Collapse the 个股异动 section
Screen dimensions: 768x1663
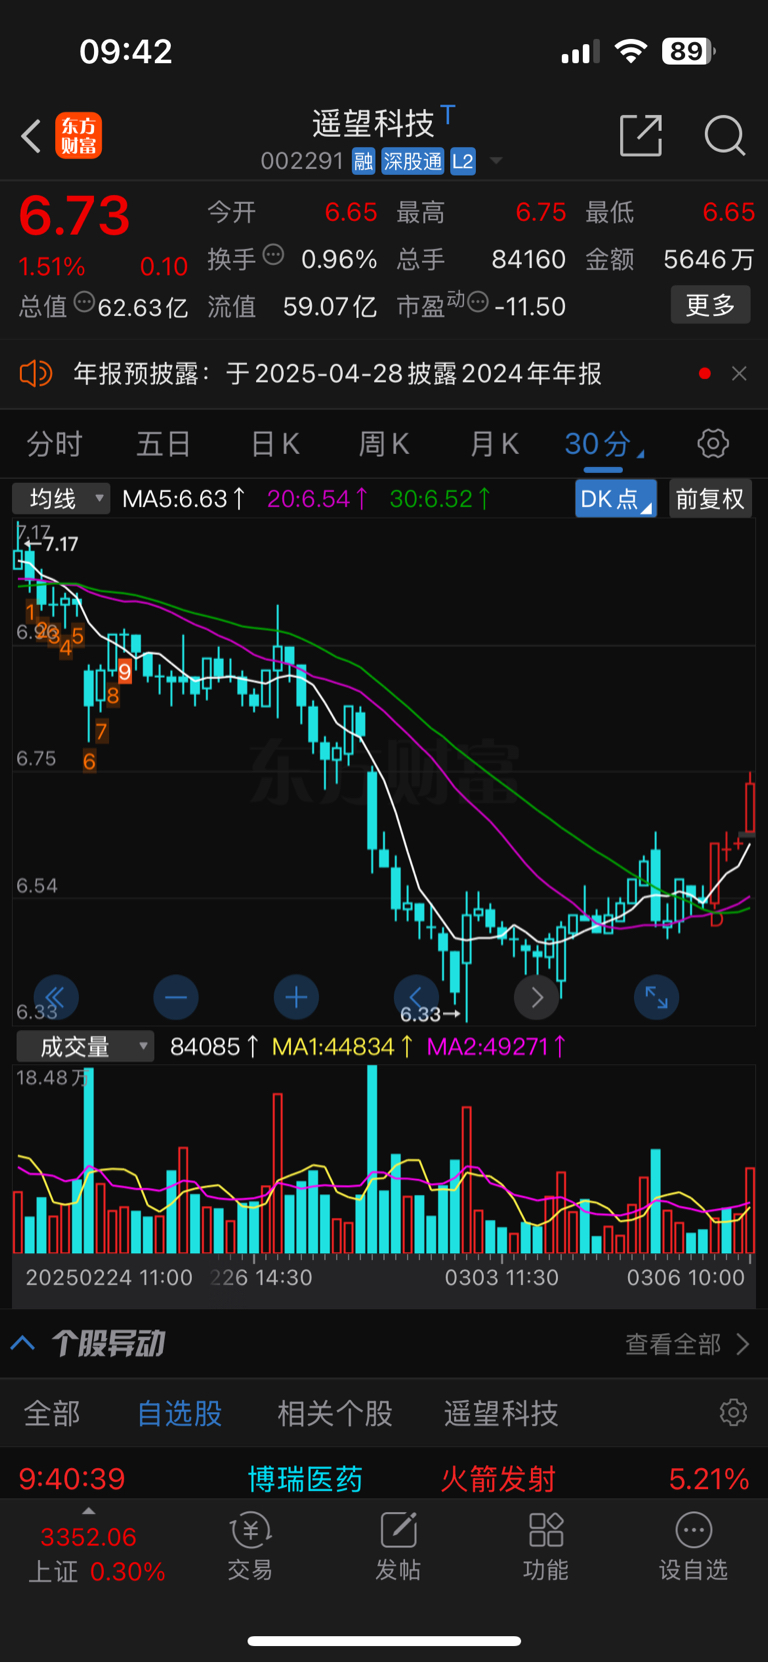coord(23,1343)
